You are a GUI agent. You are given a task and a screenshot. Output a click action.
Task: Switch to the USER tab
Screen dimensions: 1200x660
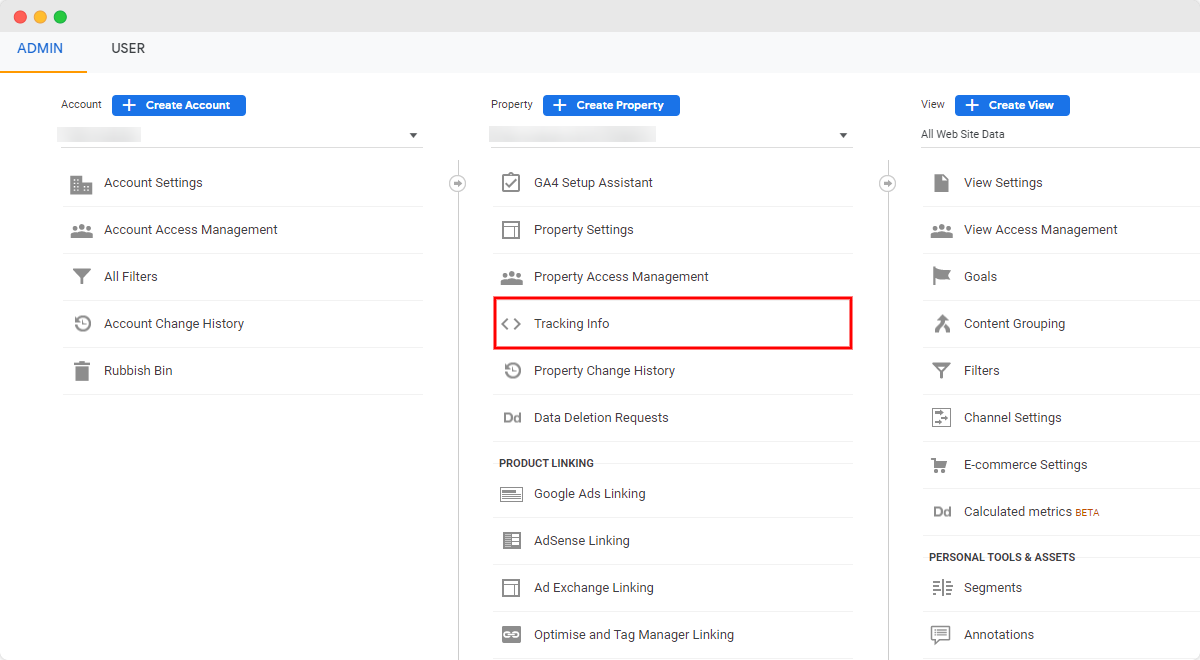[128, 48]
